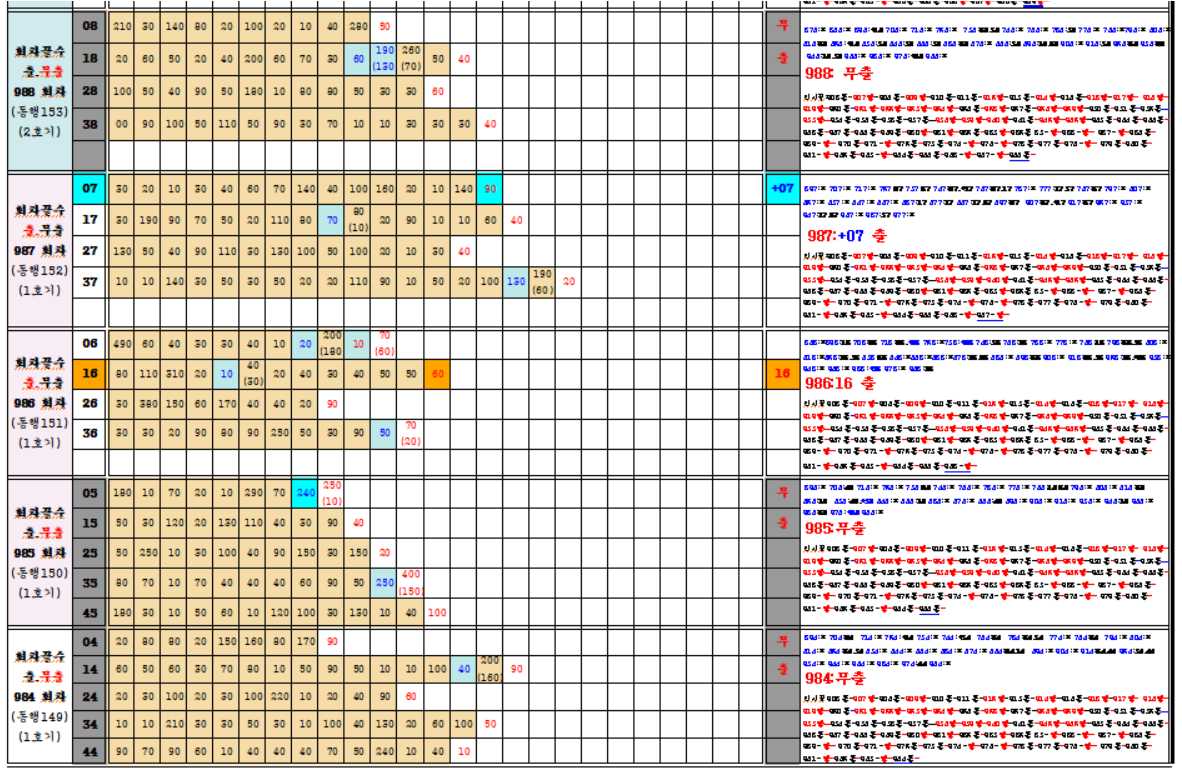Image resolution: width=1182 pixels, height=774 pixels.
Task: Select the red 400 (150) cell in row 35
Action: pyautogui.click(x=411, y=582)
